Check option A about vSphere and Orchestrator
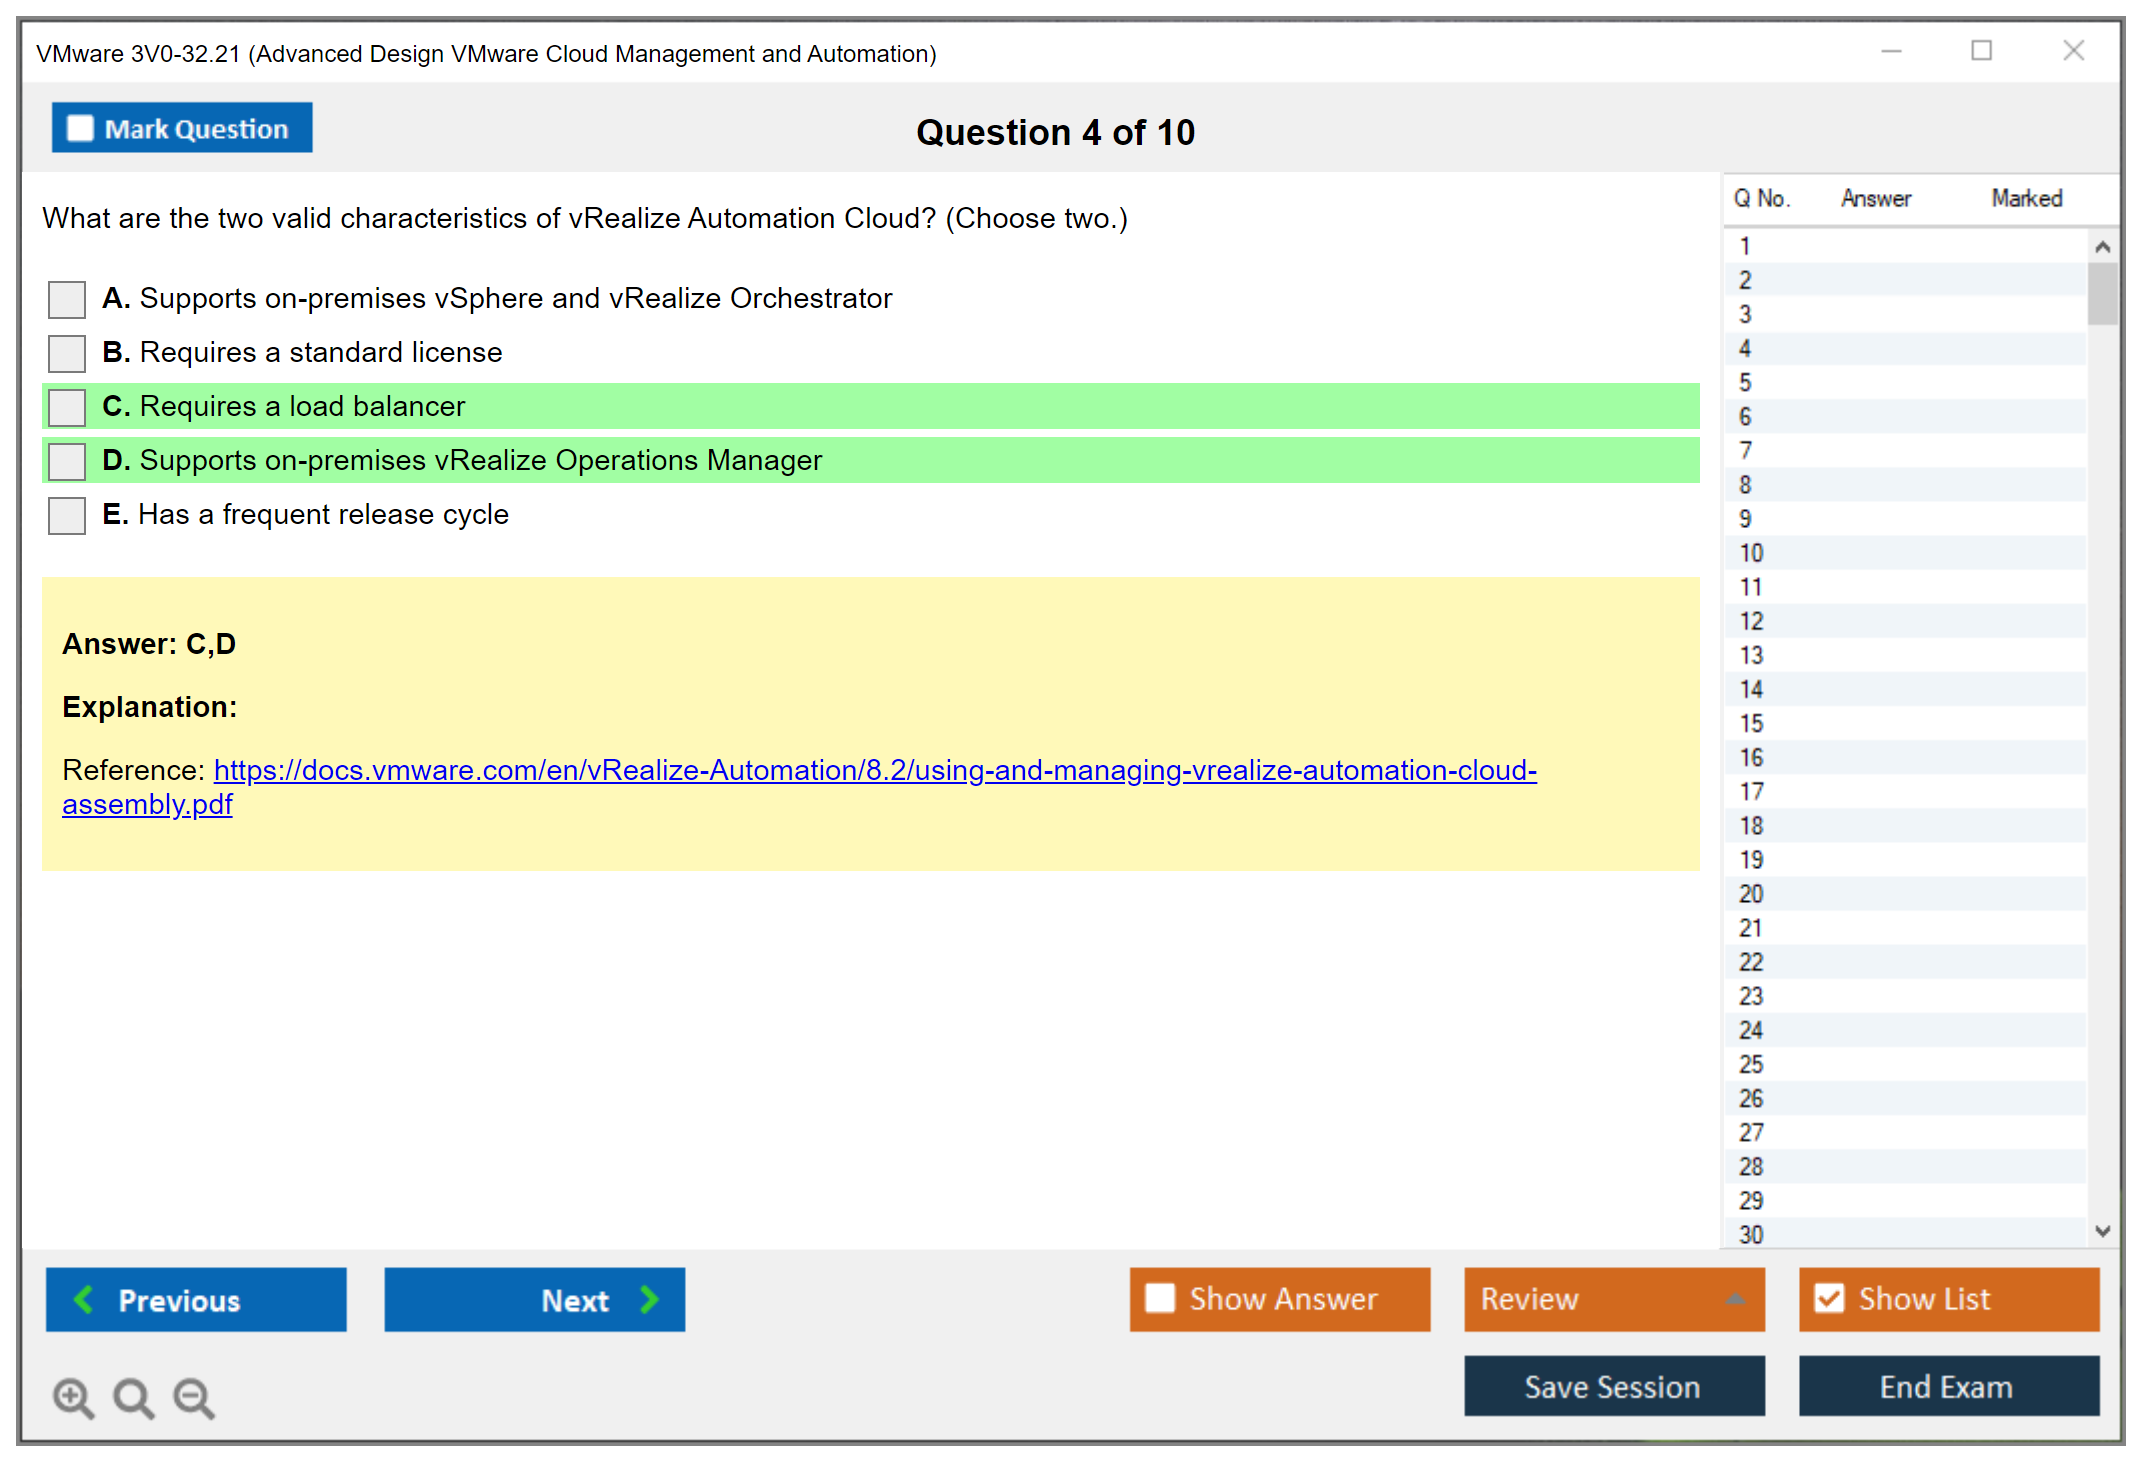This screenshot has width=2150, height=1470. click(x=67, y=299)
